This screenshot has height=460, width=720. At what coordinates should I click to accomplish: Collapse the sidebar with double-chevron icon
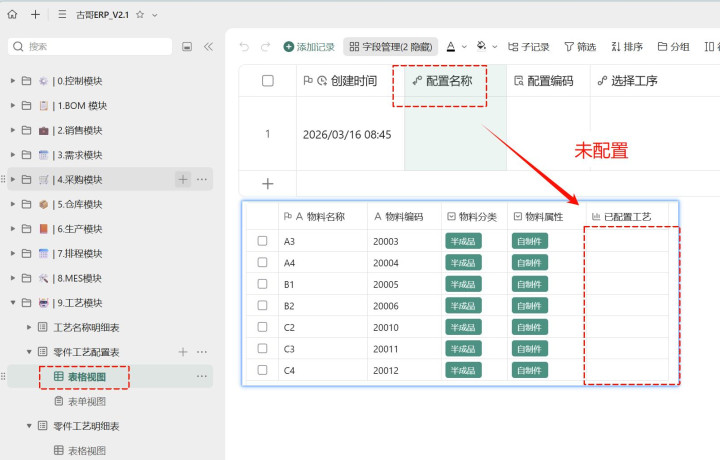[x=208, y=46]
